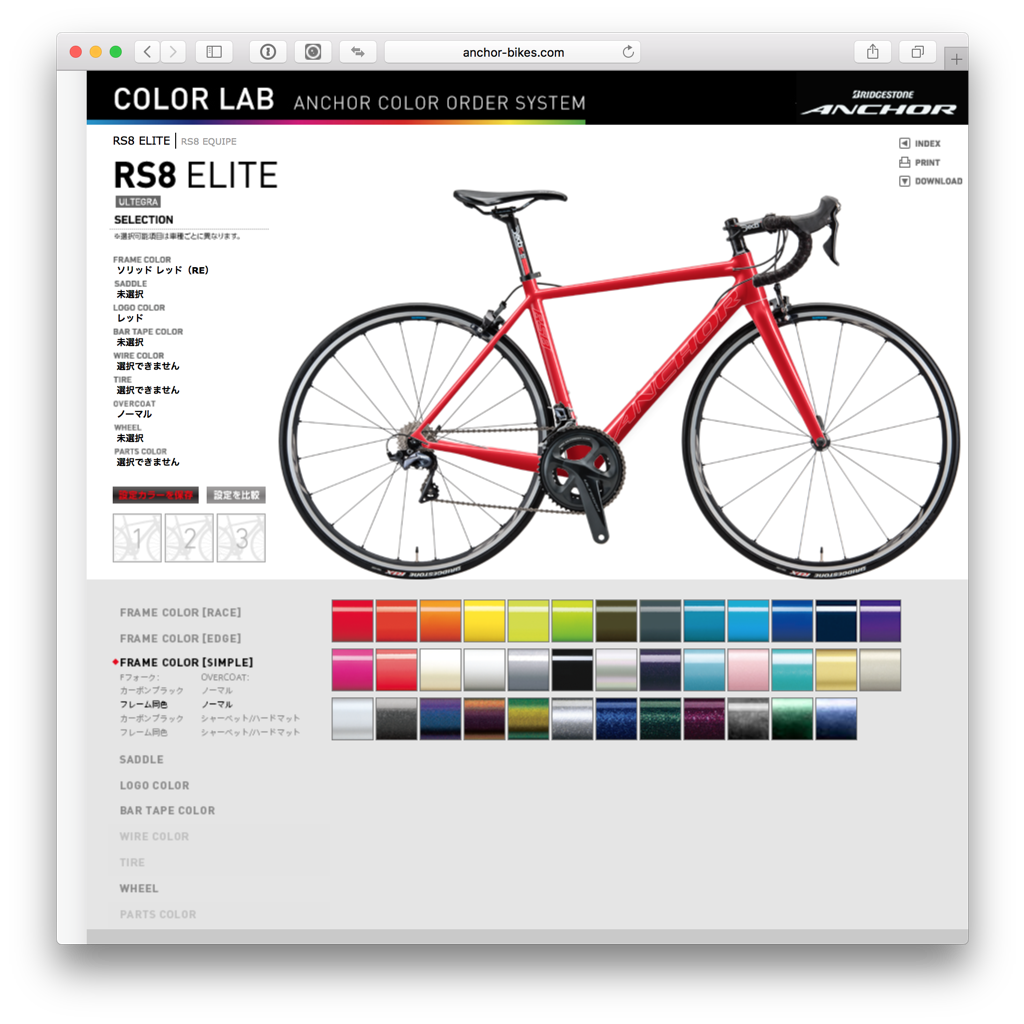Click the red save color settings button
The height and width of the screenshot is (1024, 1024).
click(155, 495)
